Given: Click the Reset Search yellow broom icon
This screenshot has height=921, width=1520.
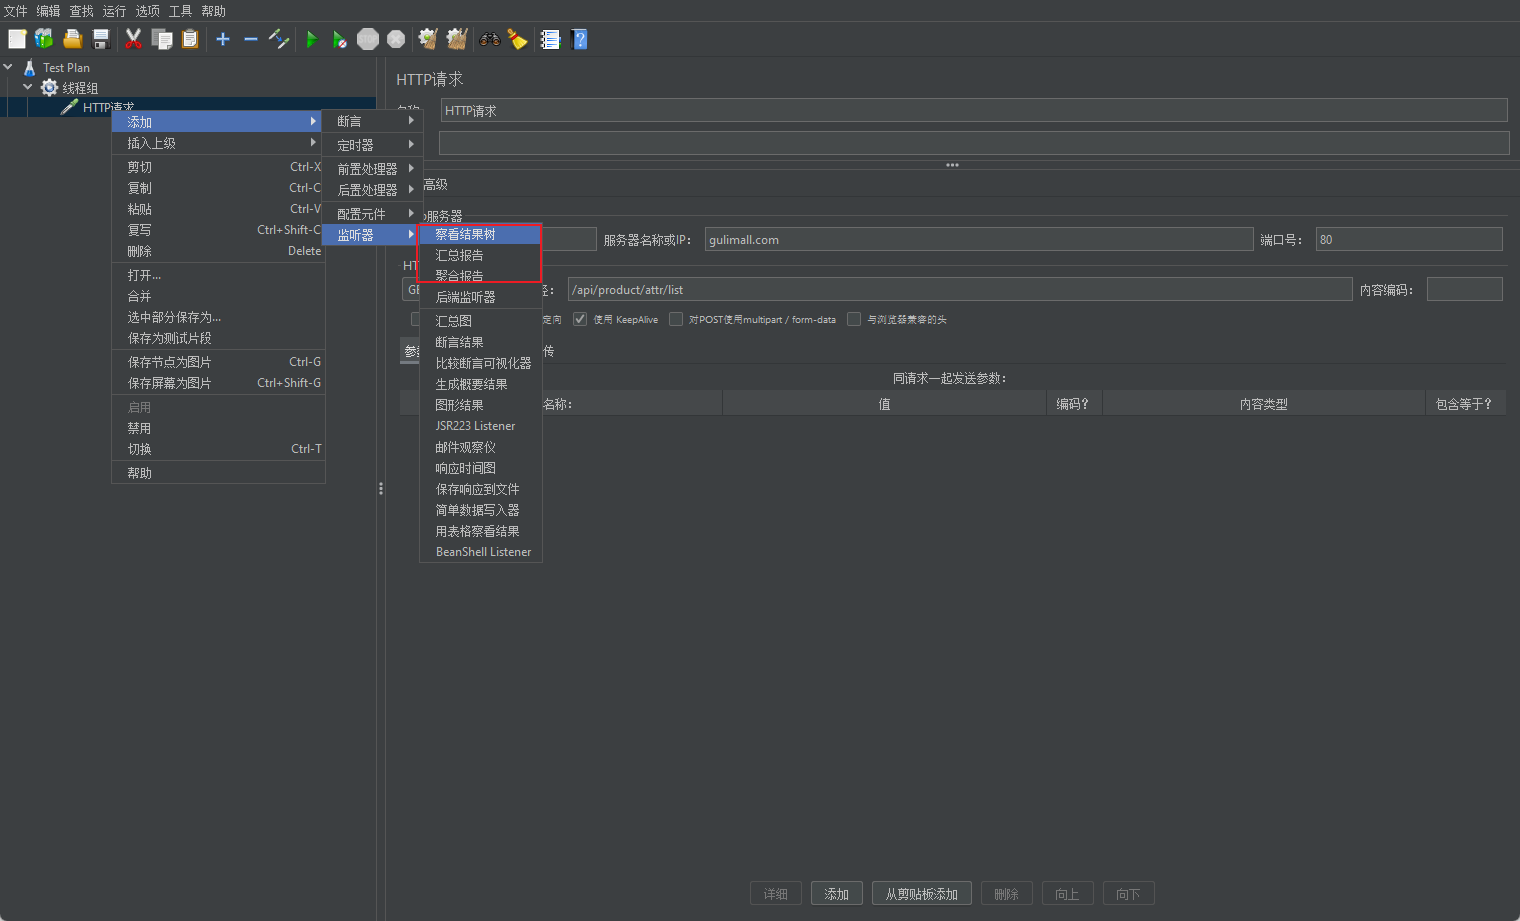Looking at the screenshot, I should click(517, 39).
